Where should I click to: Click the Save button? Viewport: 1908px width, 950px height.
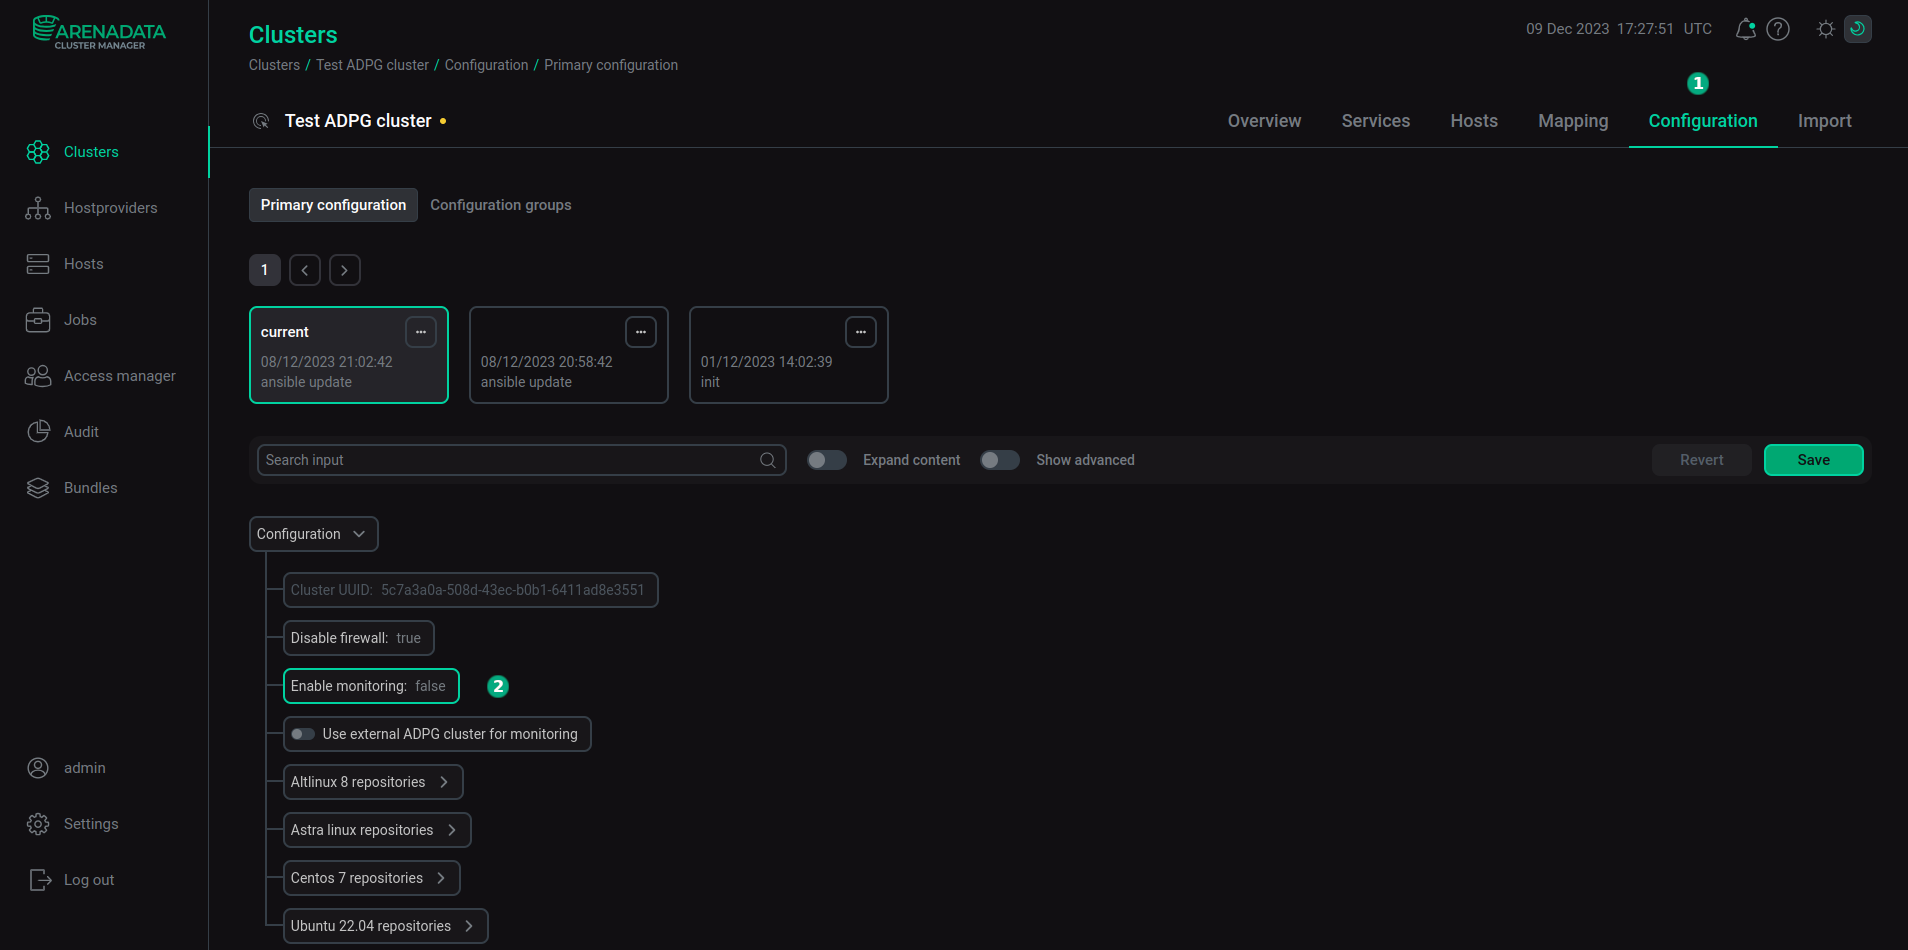coord(1814,460)
